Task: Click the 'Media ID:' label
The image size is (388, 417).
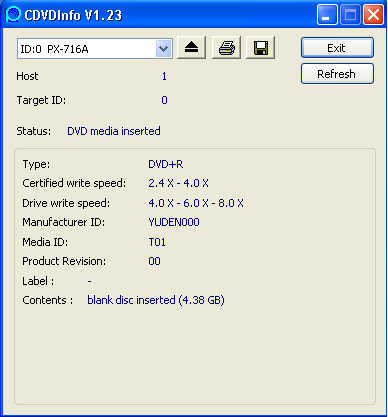Action: coord(45,242)
